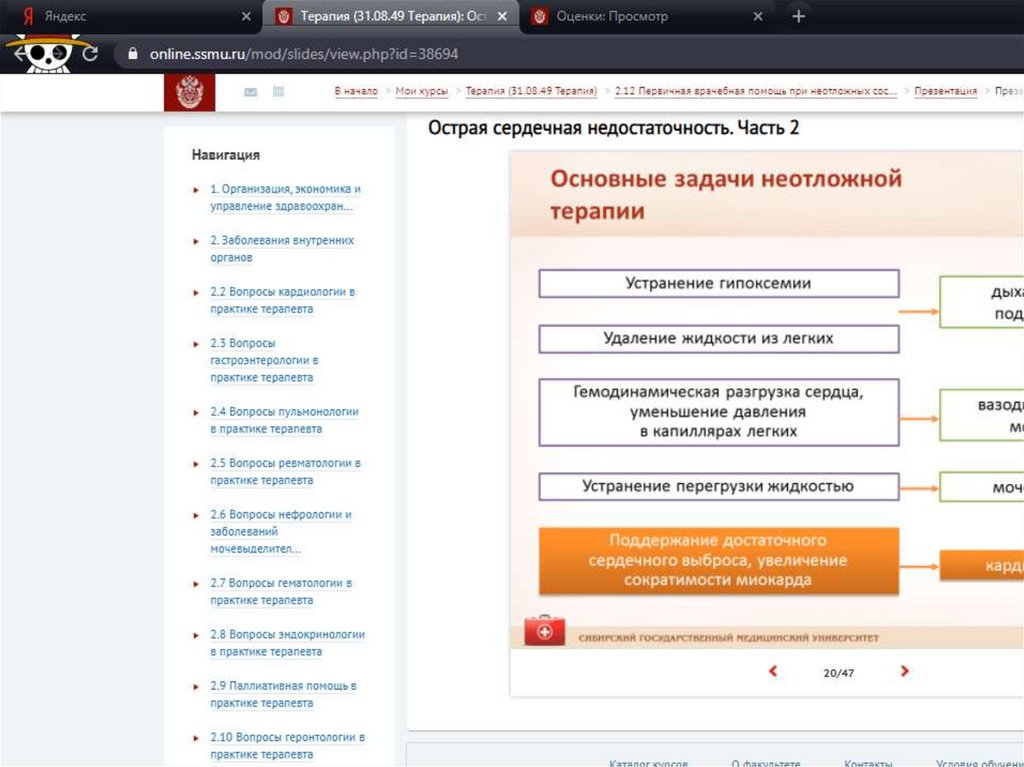Open messages envelope icon in header

[x=250, y=92]
